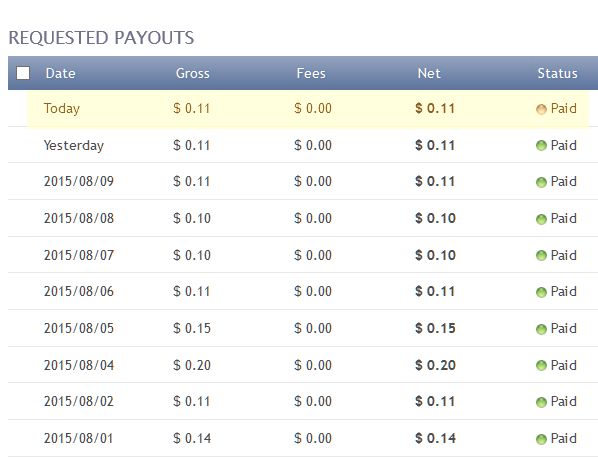Click the Yesterday date entry

click(x=74, y=146)
